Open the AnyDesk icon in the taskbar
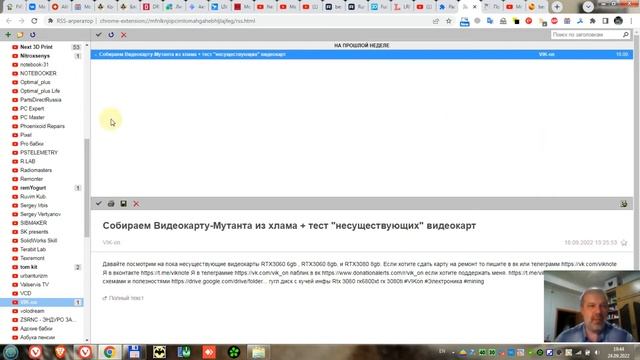The height and width of the screenshot is (360, 640). tap(209, 352)
